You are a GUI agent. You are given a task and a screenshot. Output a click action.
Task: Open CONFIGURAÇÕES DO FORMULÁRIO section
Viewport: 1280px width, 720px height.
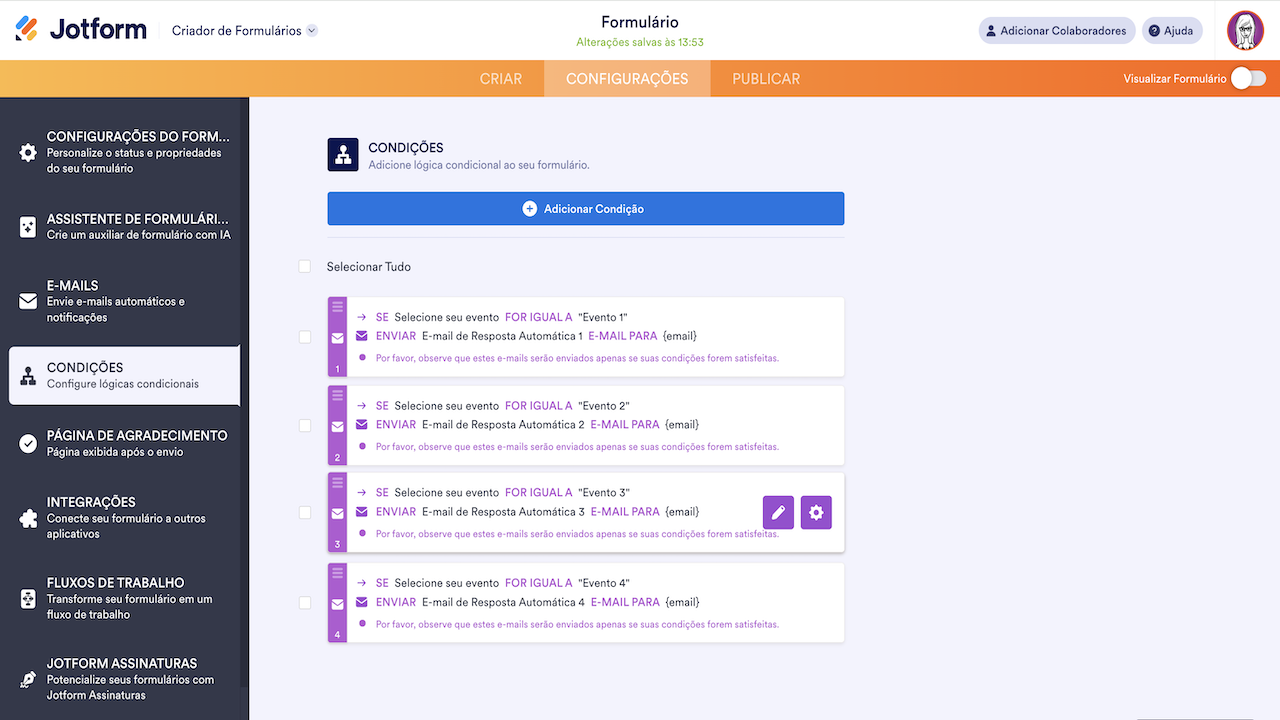124,152
